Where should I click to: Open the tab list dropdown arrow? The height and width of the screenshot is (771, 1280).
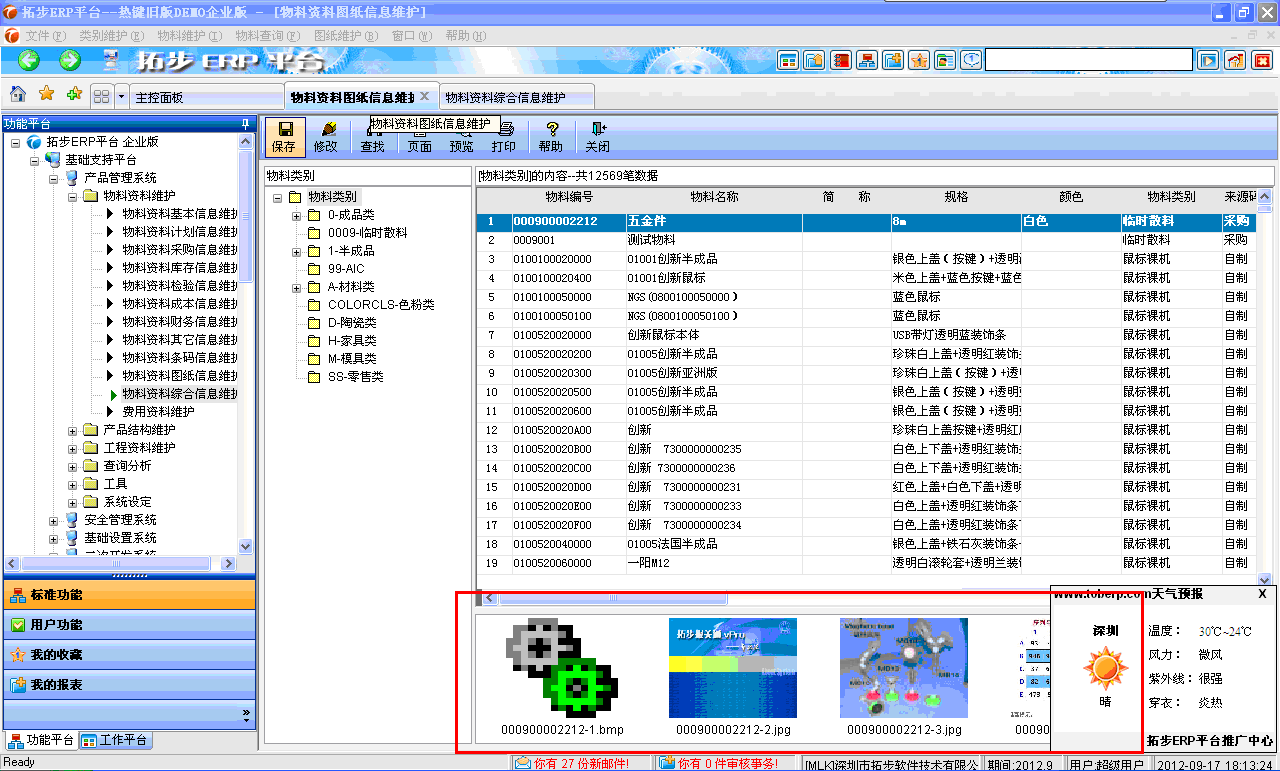point(122,97)
